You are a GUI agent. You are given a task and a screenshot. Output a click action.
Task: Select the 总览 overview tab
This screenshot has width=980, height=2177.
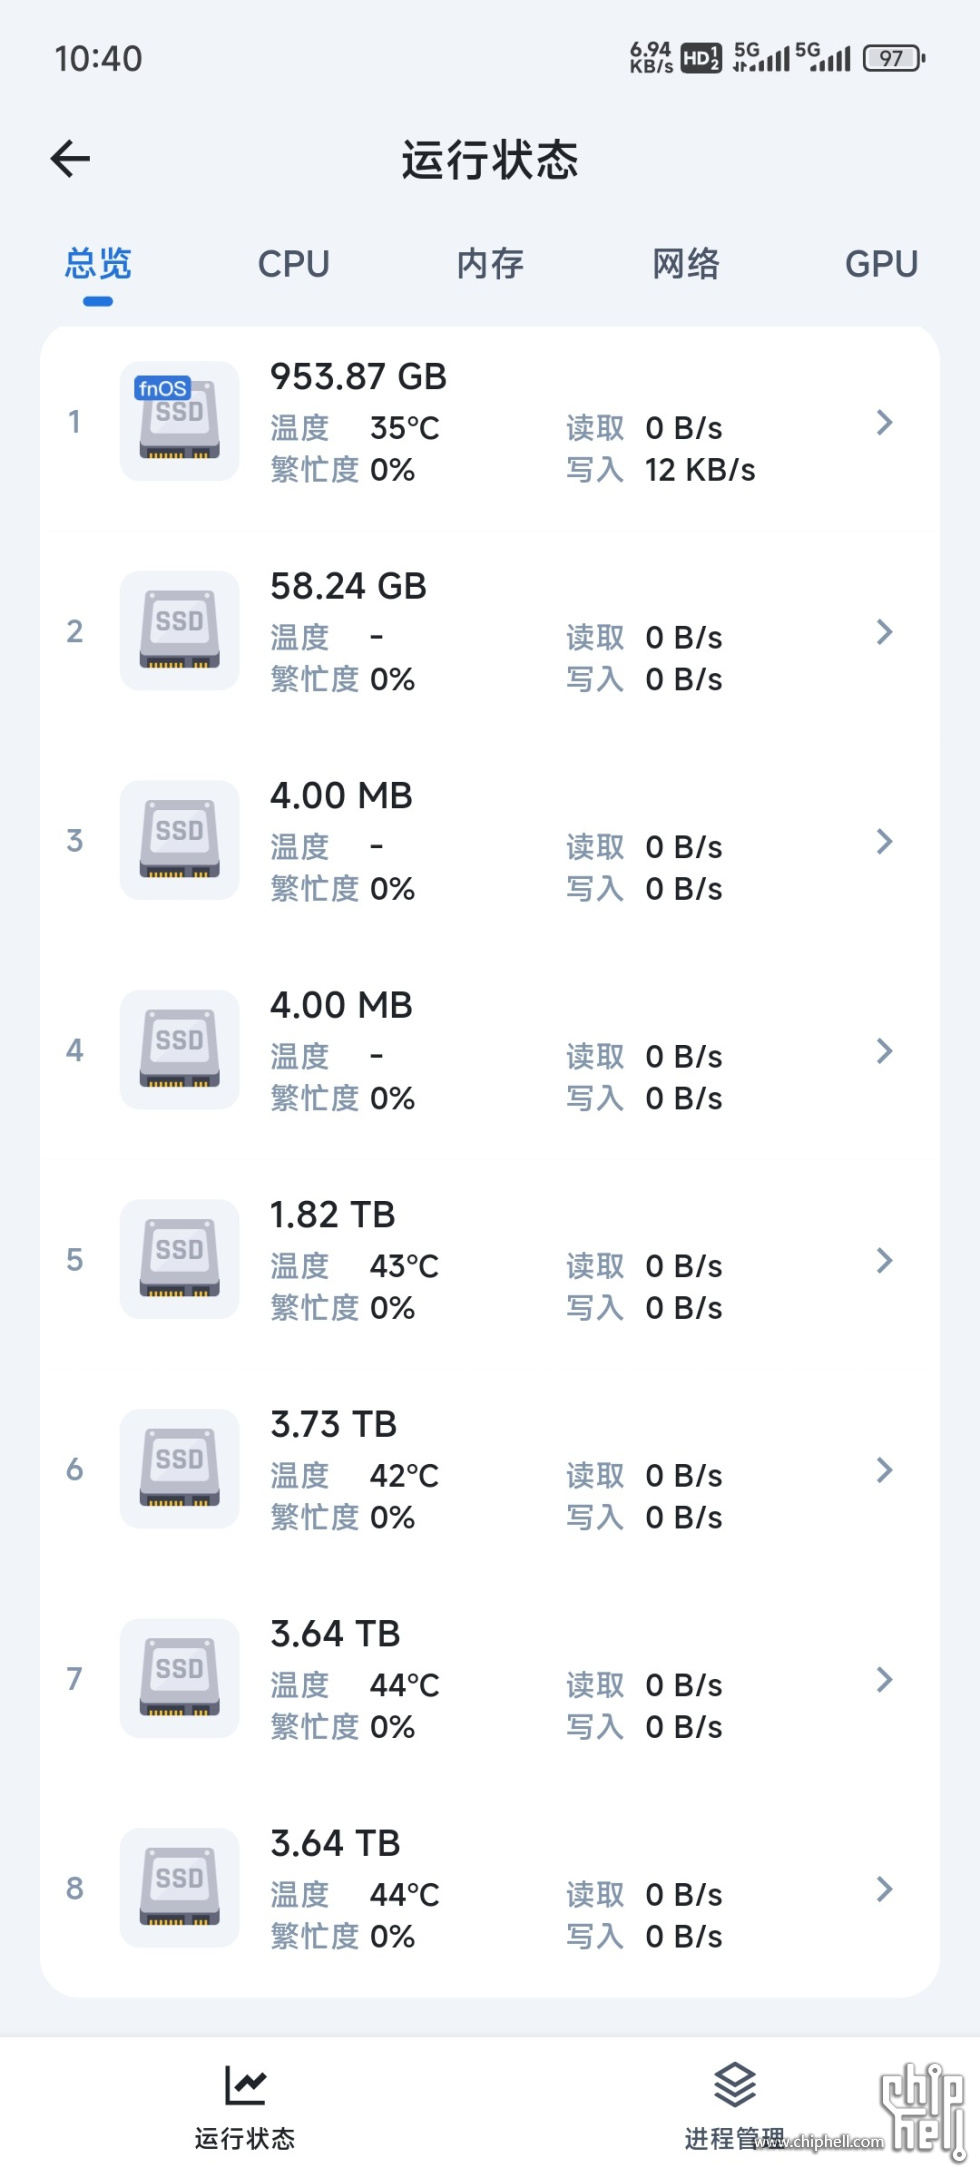(x=98, y=264)
